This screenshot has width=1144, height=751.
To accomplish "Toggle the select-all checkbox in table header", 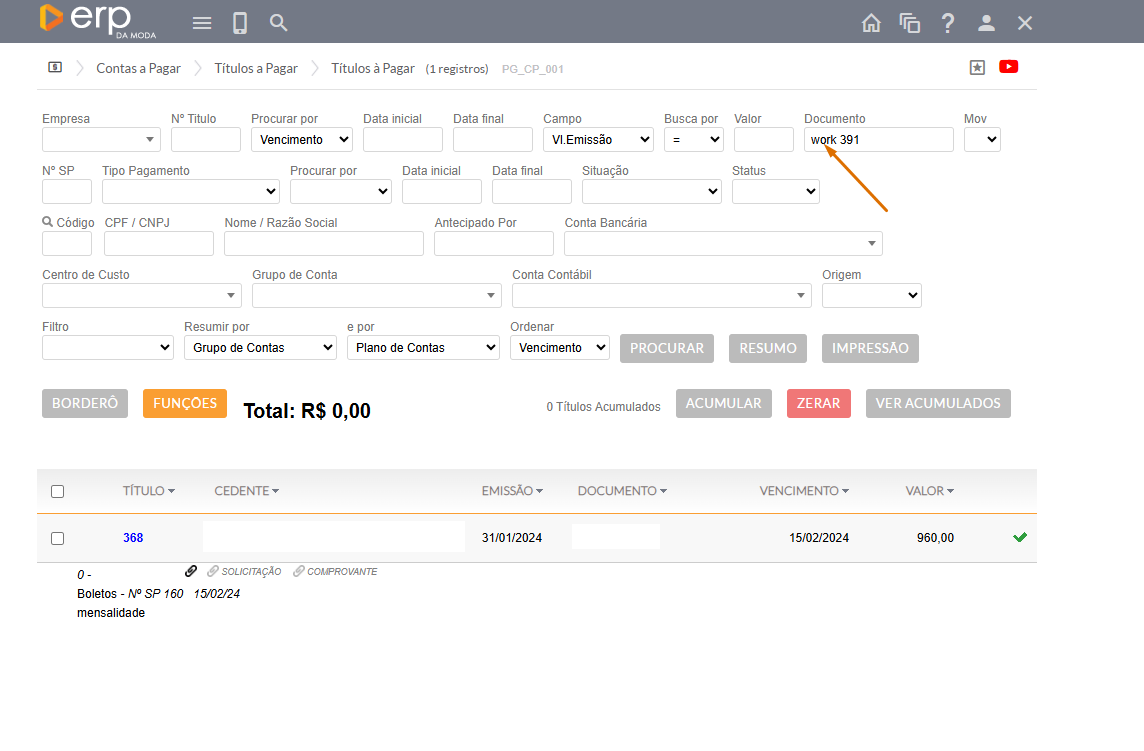I will click(57, 491).
